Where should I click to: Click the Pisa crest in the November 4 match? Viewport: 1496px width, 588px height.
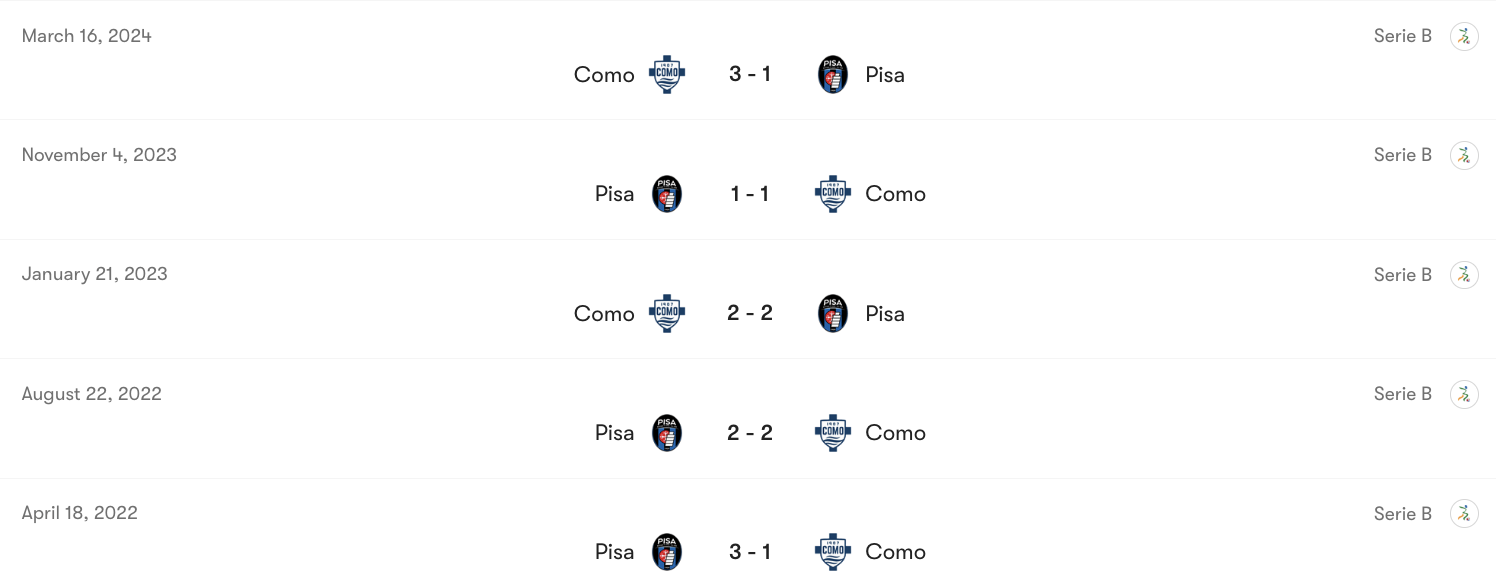point(667,193)
